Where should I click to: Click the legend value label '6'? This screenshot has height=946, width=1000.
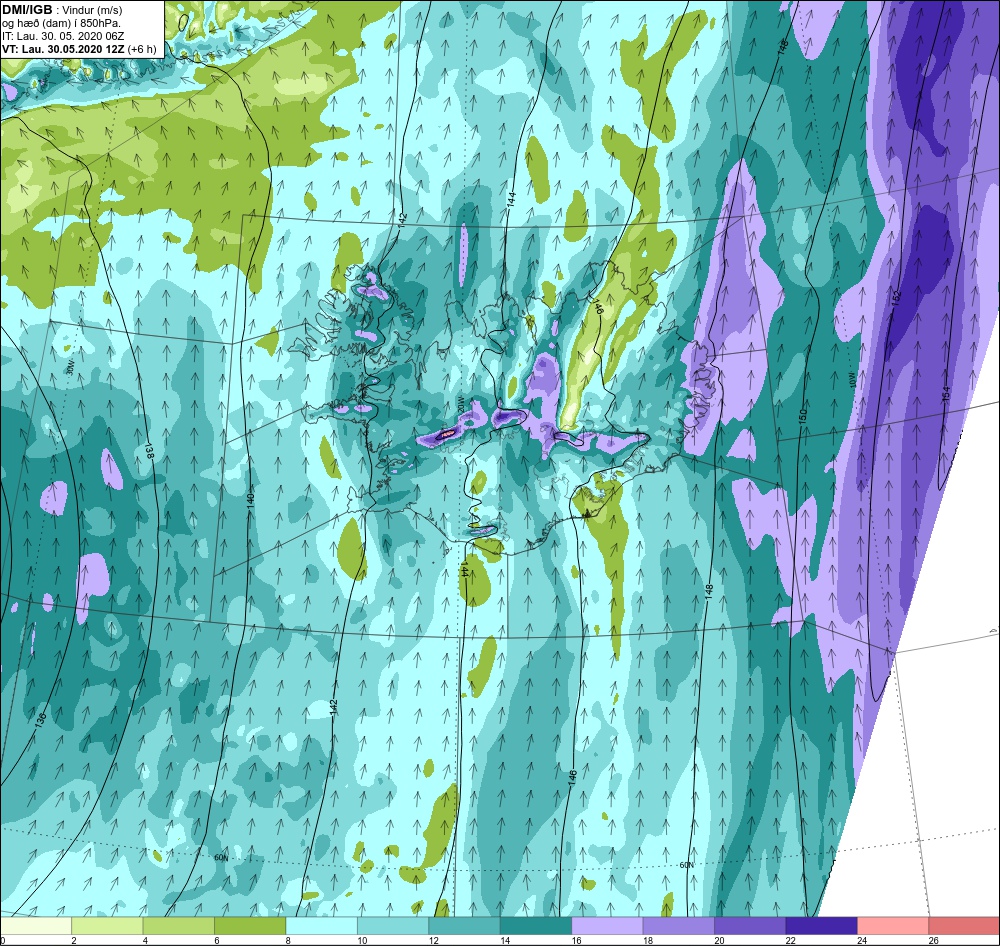tap(217, 940)
